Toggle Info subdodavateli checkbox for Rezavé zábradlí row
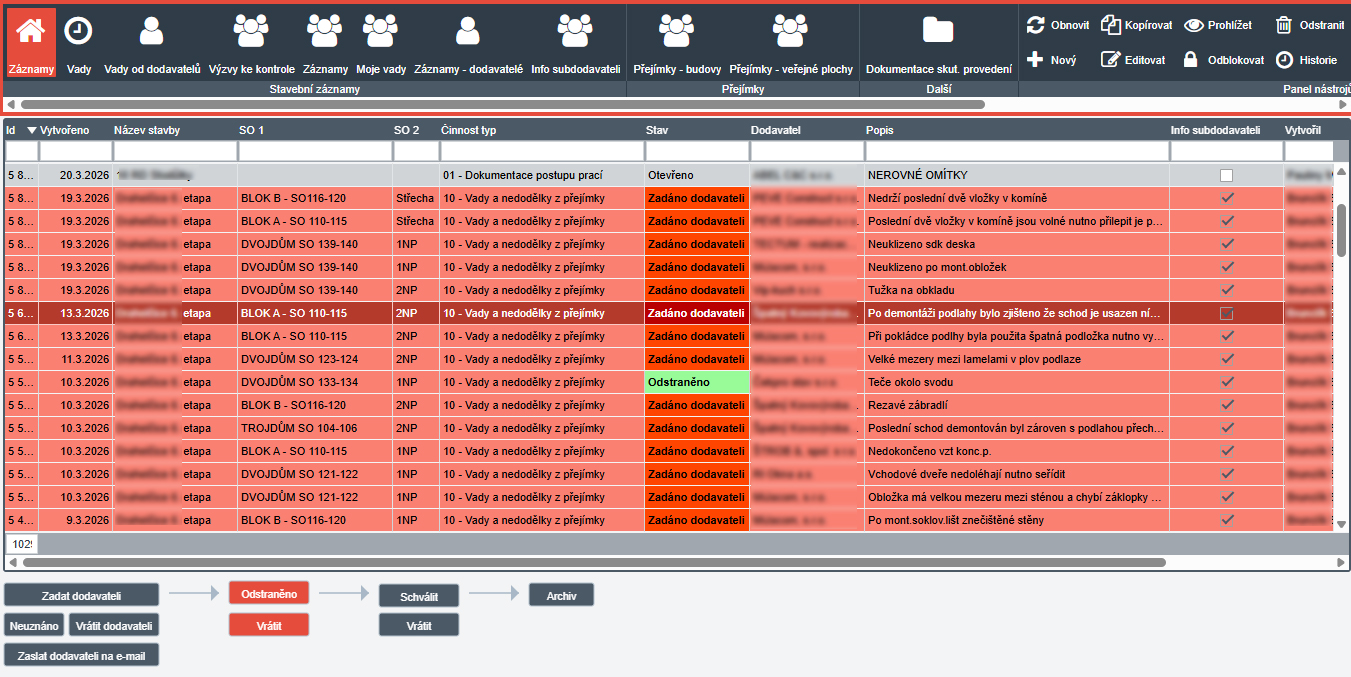This screenshot has width=1351, height=677. [1226, 405]
